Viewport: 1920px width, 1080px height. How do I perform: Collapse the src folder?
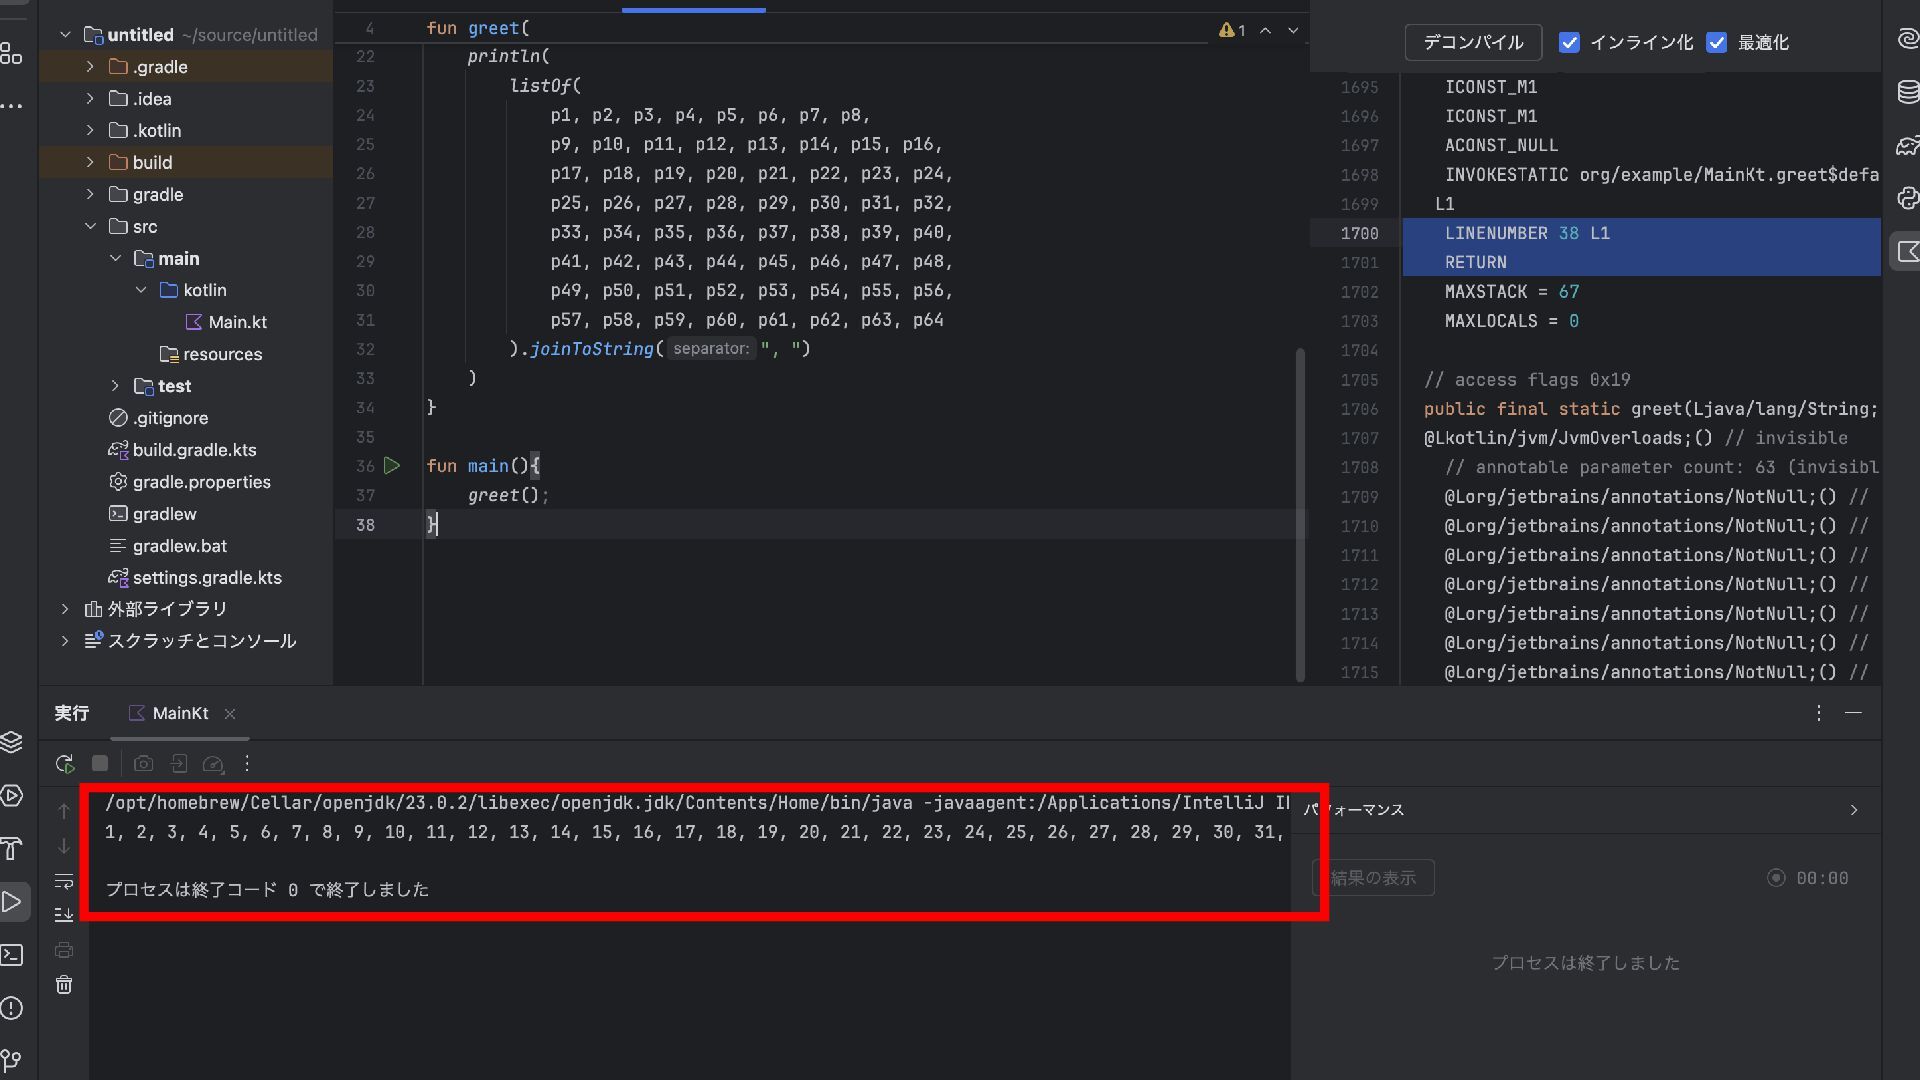[x=90, y=227]
